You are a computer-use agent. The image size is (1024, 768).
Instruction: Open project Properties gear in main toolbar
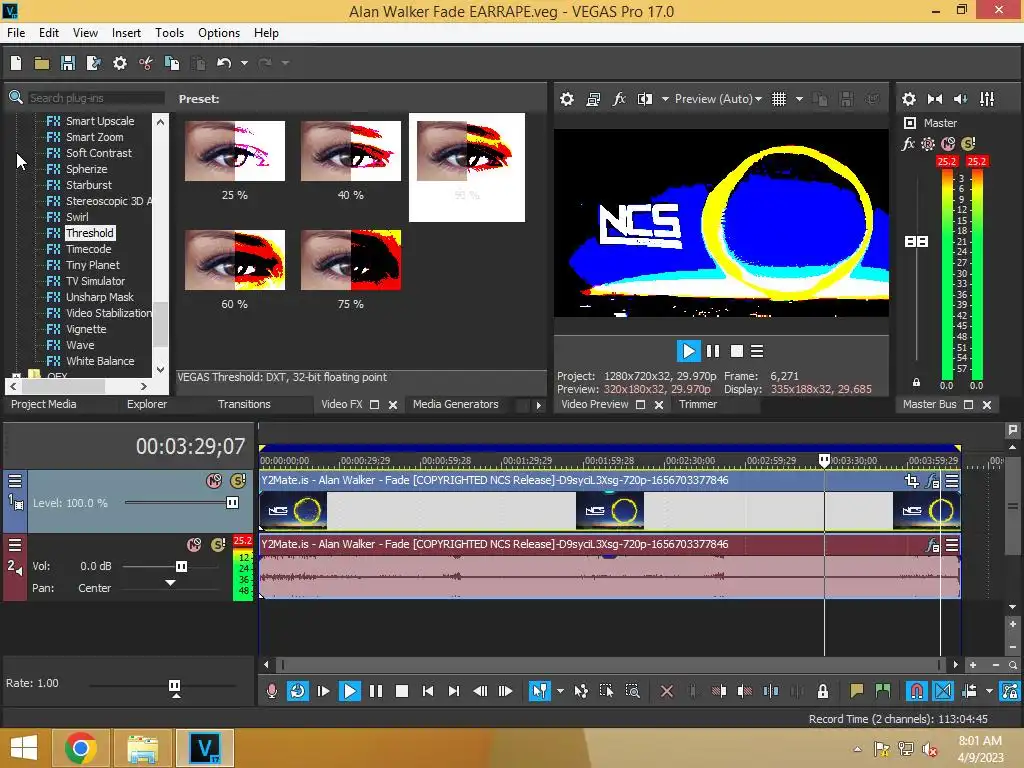click(x=120, y=63)
